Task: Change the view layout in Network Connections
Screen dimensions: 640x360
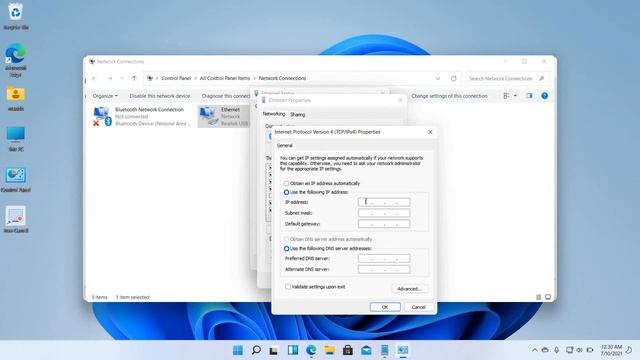Action: pyautogui.click(x=506, y=96)
